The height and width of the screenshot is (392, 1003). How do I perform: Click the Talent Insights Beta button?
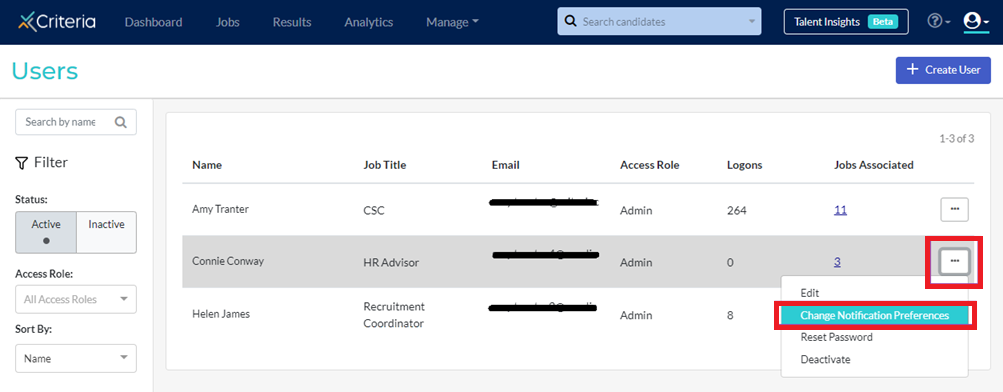tap(846, 22)
